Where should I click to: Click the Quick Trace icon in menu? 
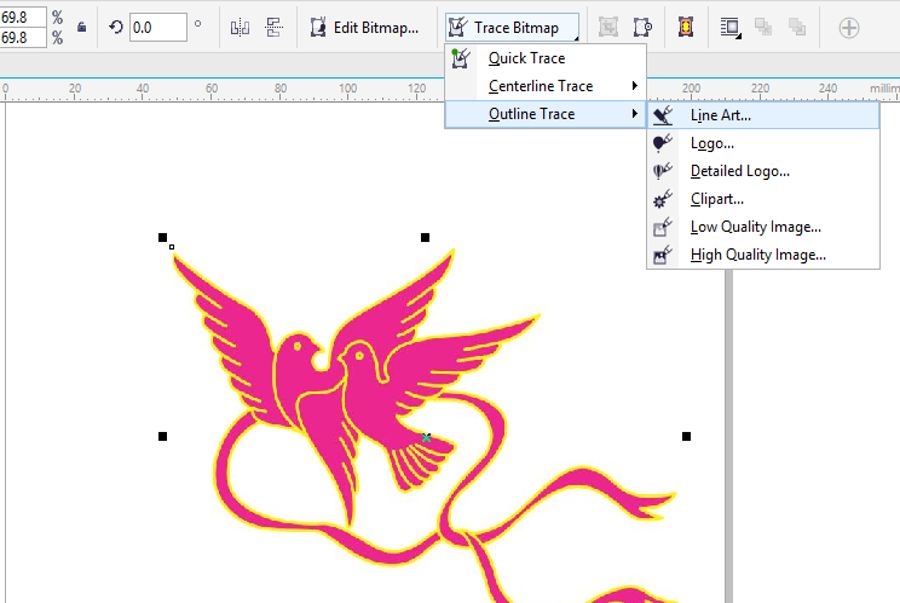[x=461, y=58]
